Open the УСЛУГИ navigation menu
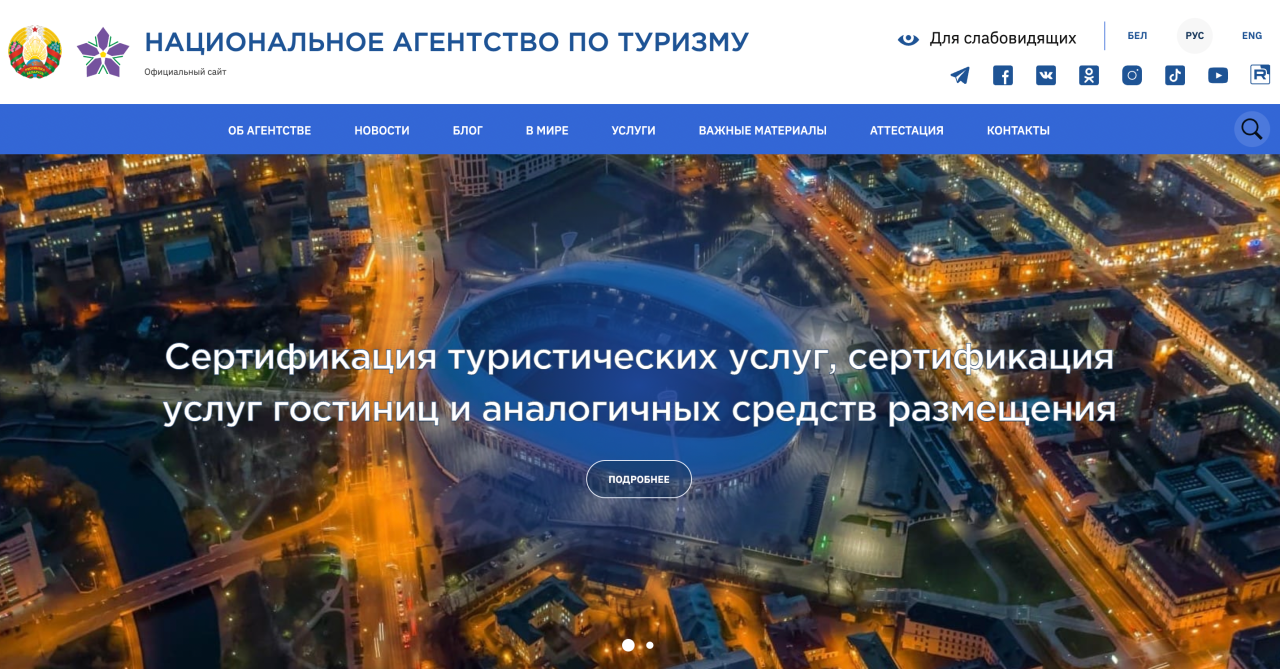 632,129
